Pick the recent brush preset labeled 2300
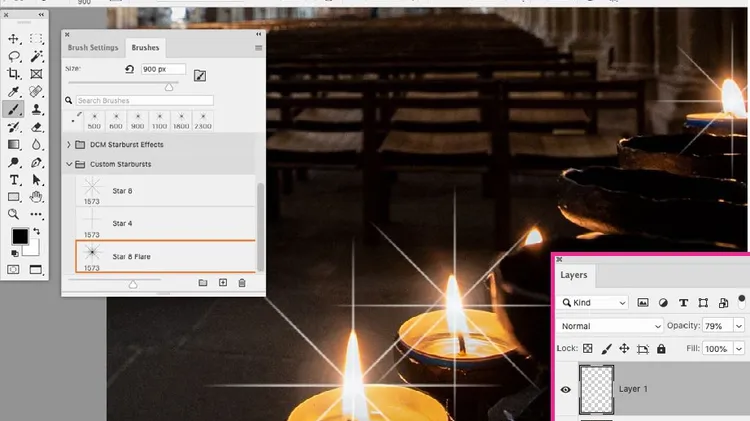This screenshot has height=421, width=750. point(203,121)
